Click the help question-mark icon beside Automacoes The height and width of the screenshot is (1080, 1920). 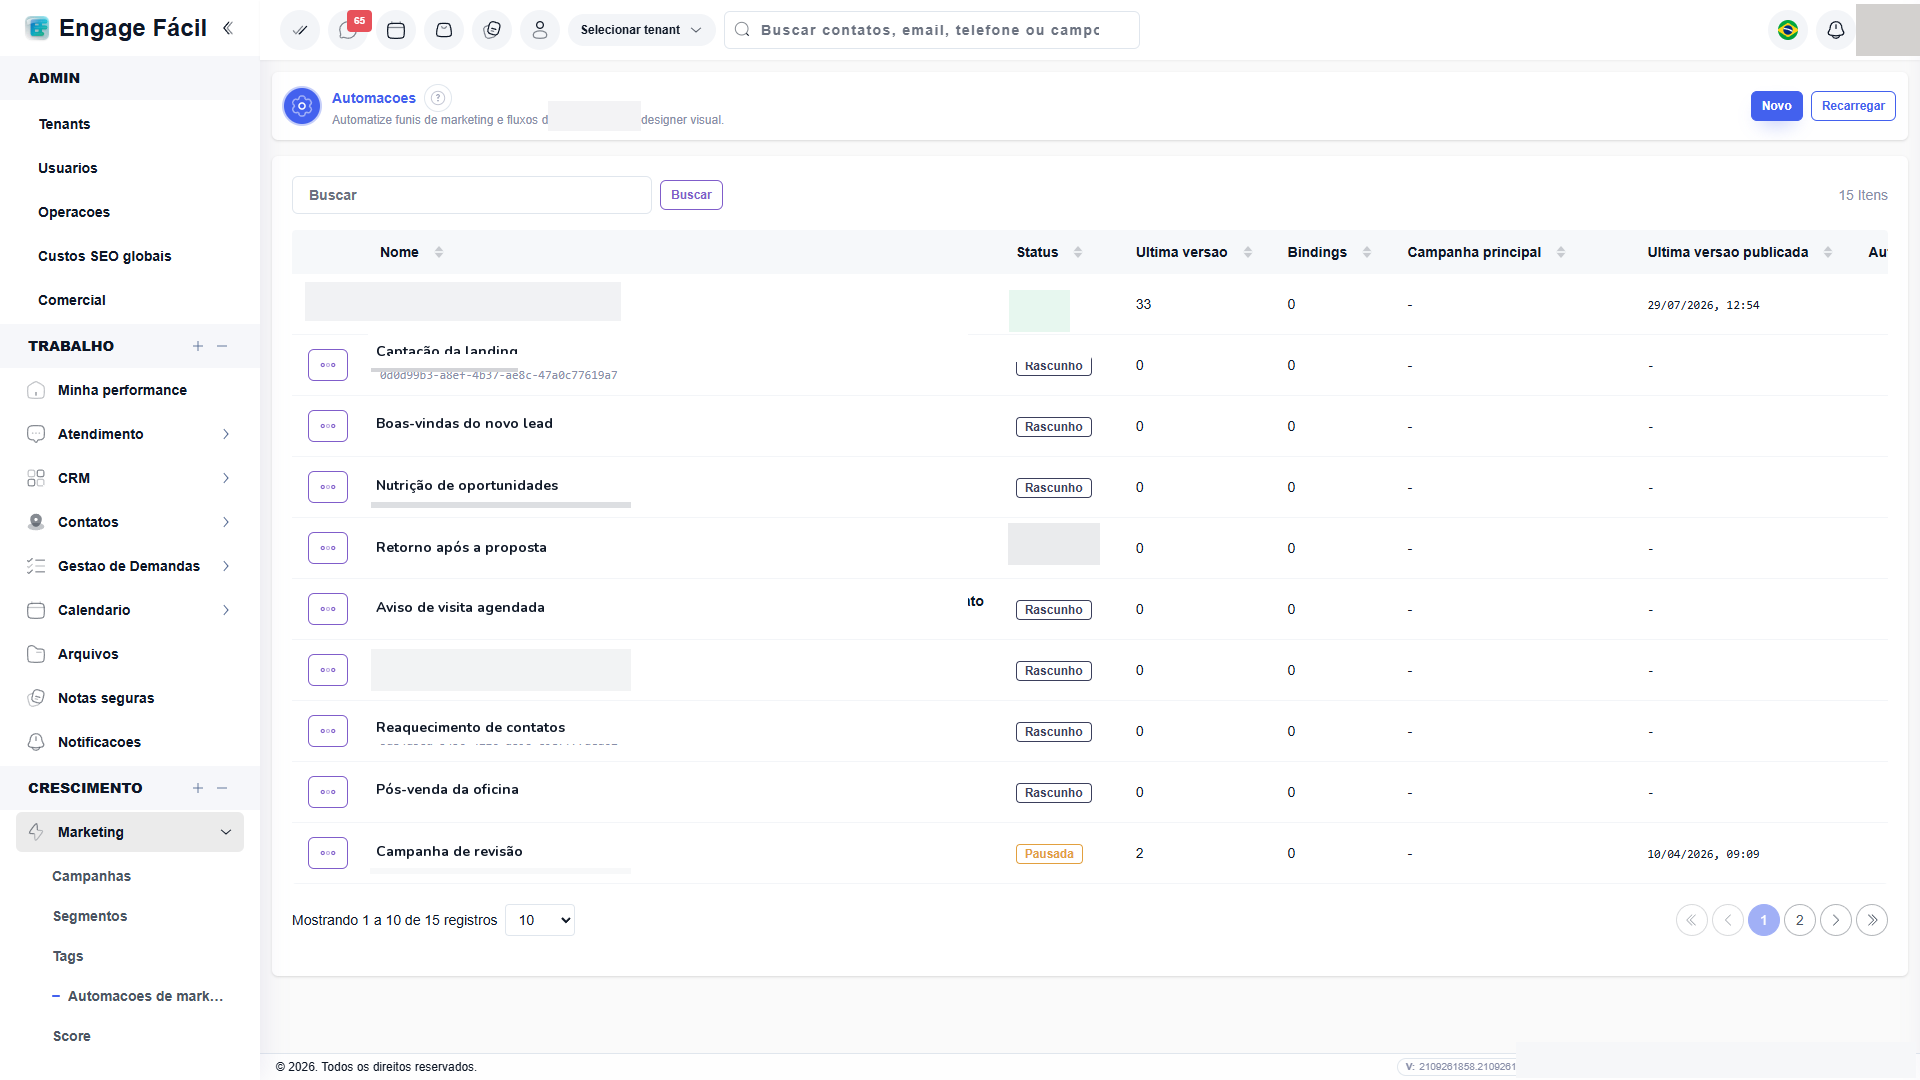click(x=438, y=98)
